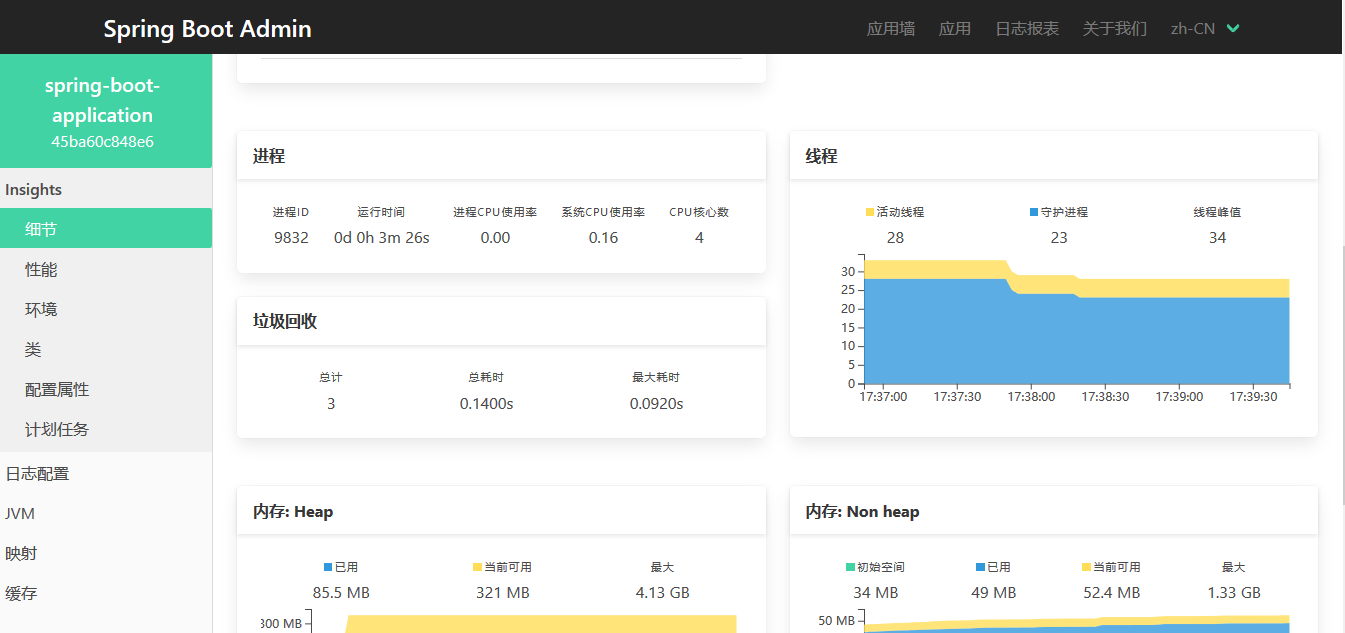Click the 总耗时 value 0.1400s

tap(487, 404)
